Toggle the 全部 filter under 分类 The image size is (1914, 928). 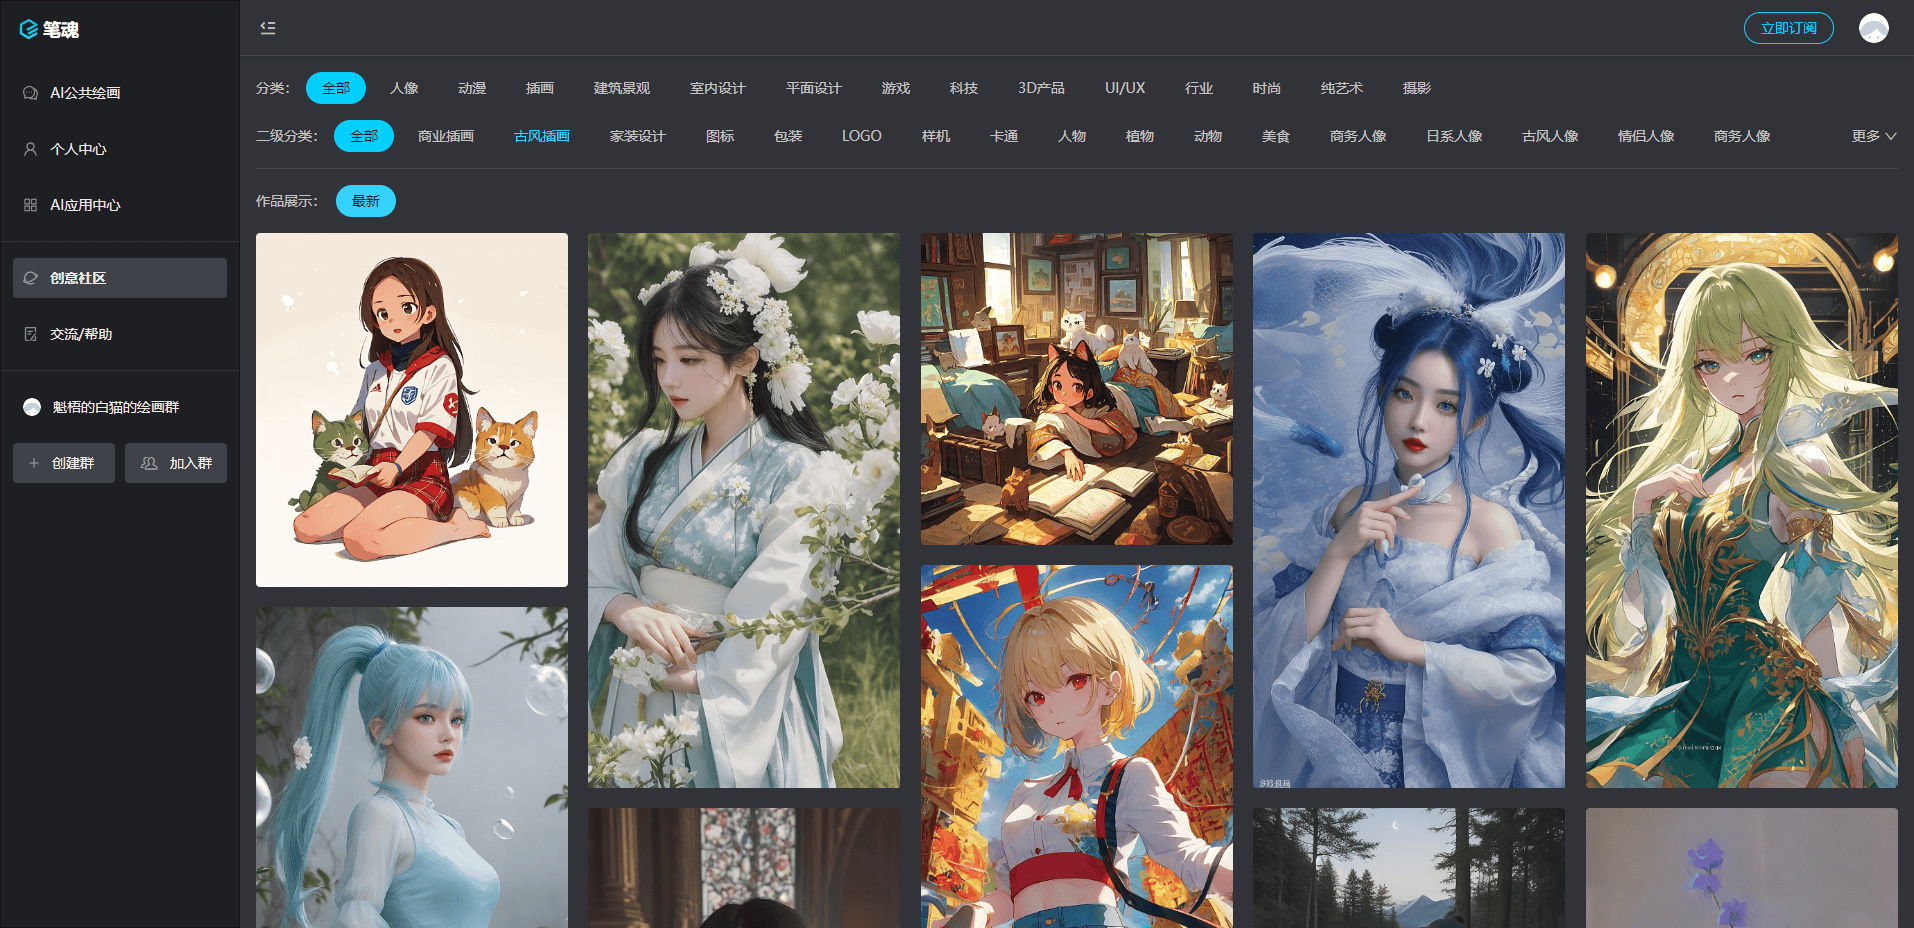click(x=335, y=88)
